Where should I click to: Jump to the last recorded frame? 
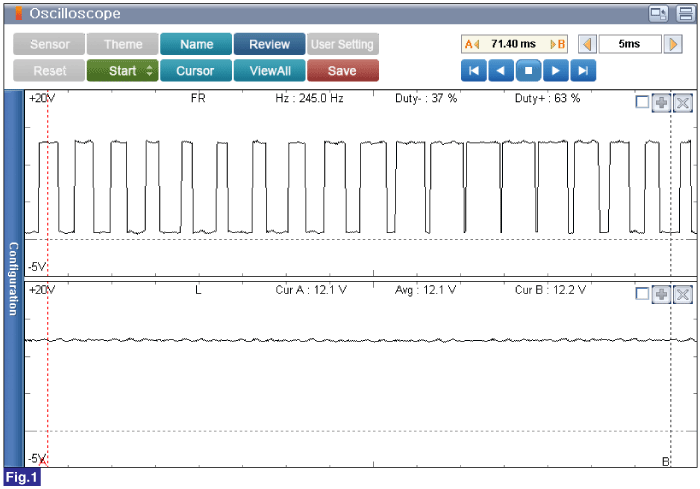[583, 71]
